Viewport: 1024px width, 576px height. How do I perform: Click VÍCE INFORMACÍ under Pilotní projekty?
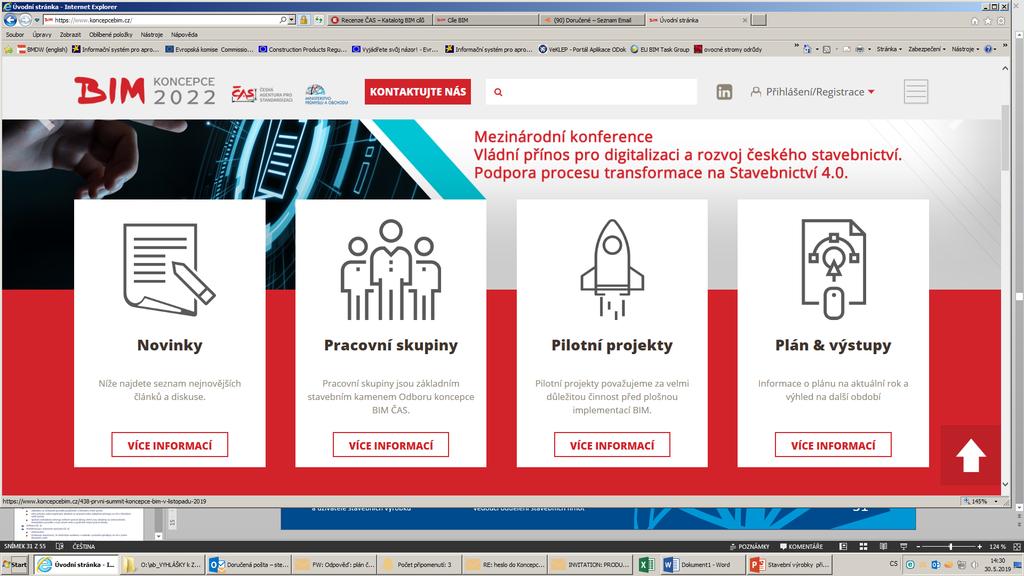pyautogui.click(x=612, y=445)
